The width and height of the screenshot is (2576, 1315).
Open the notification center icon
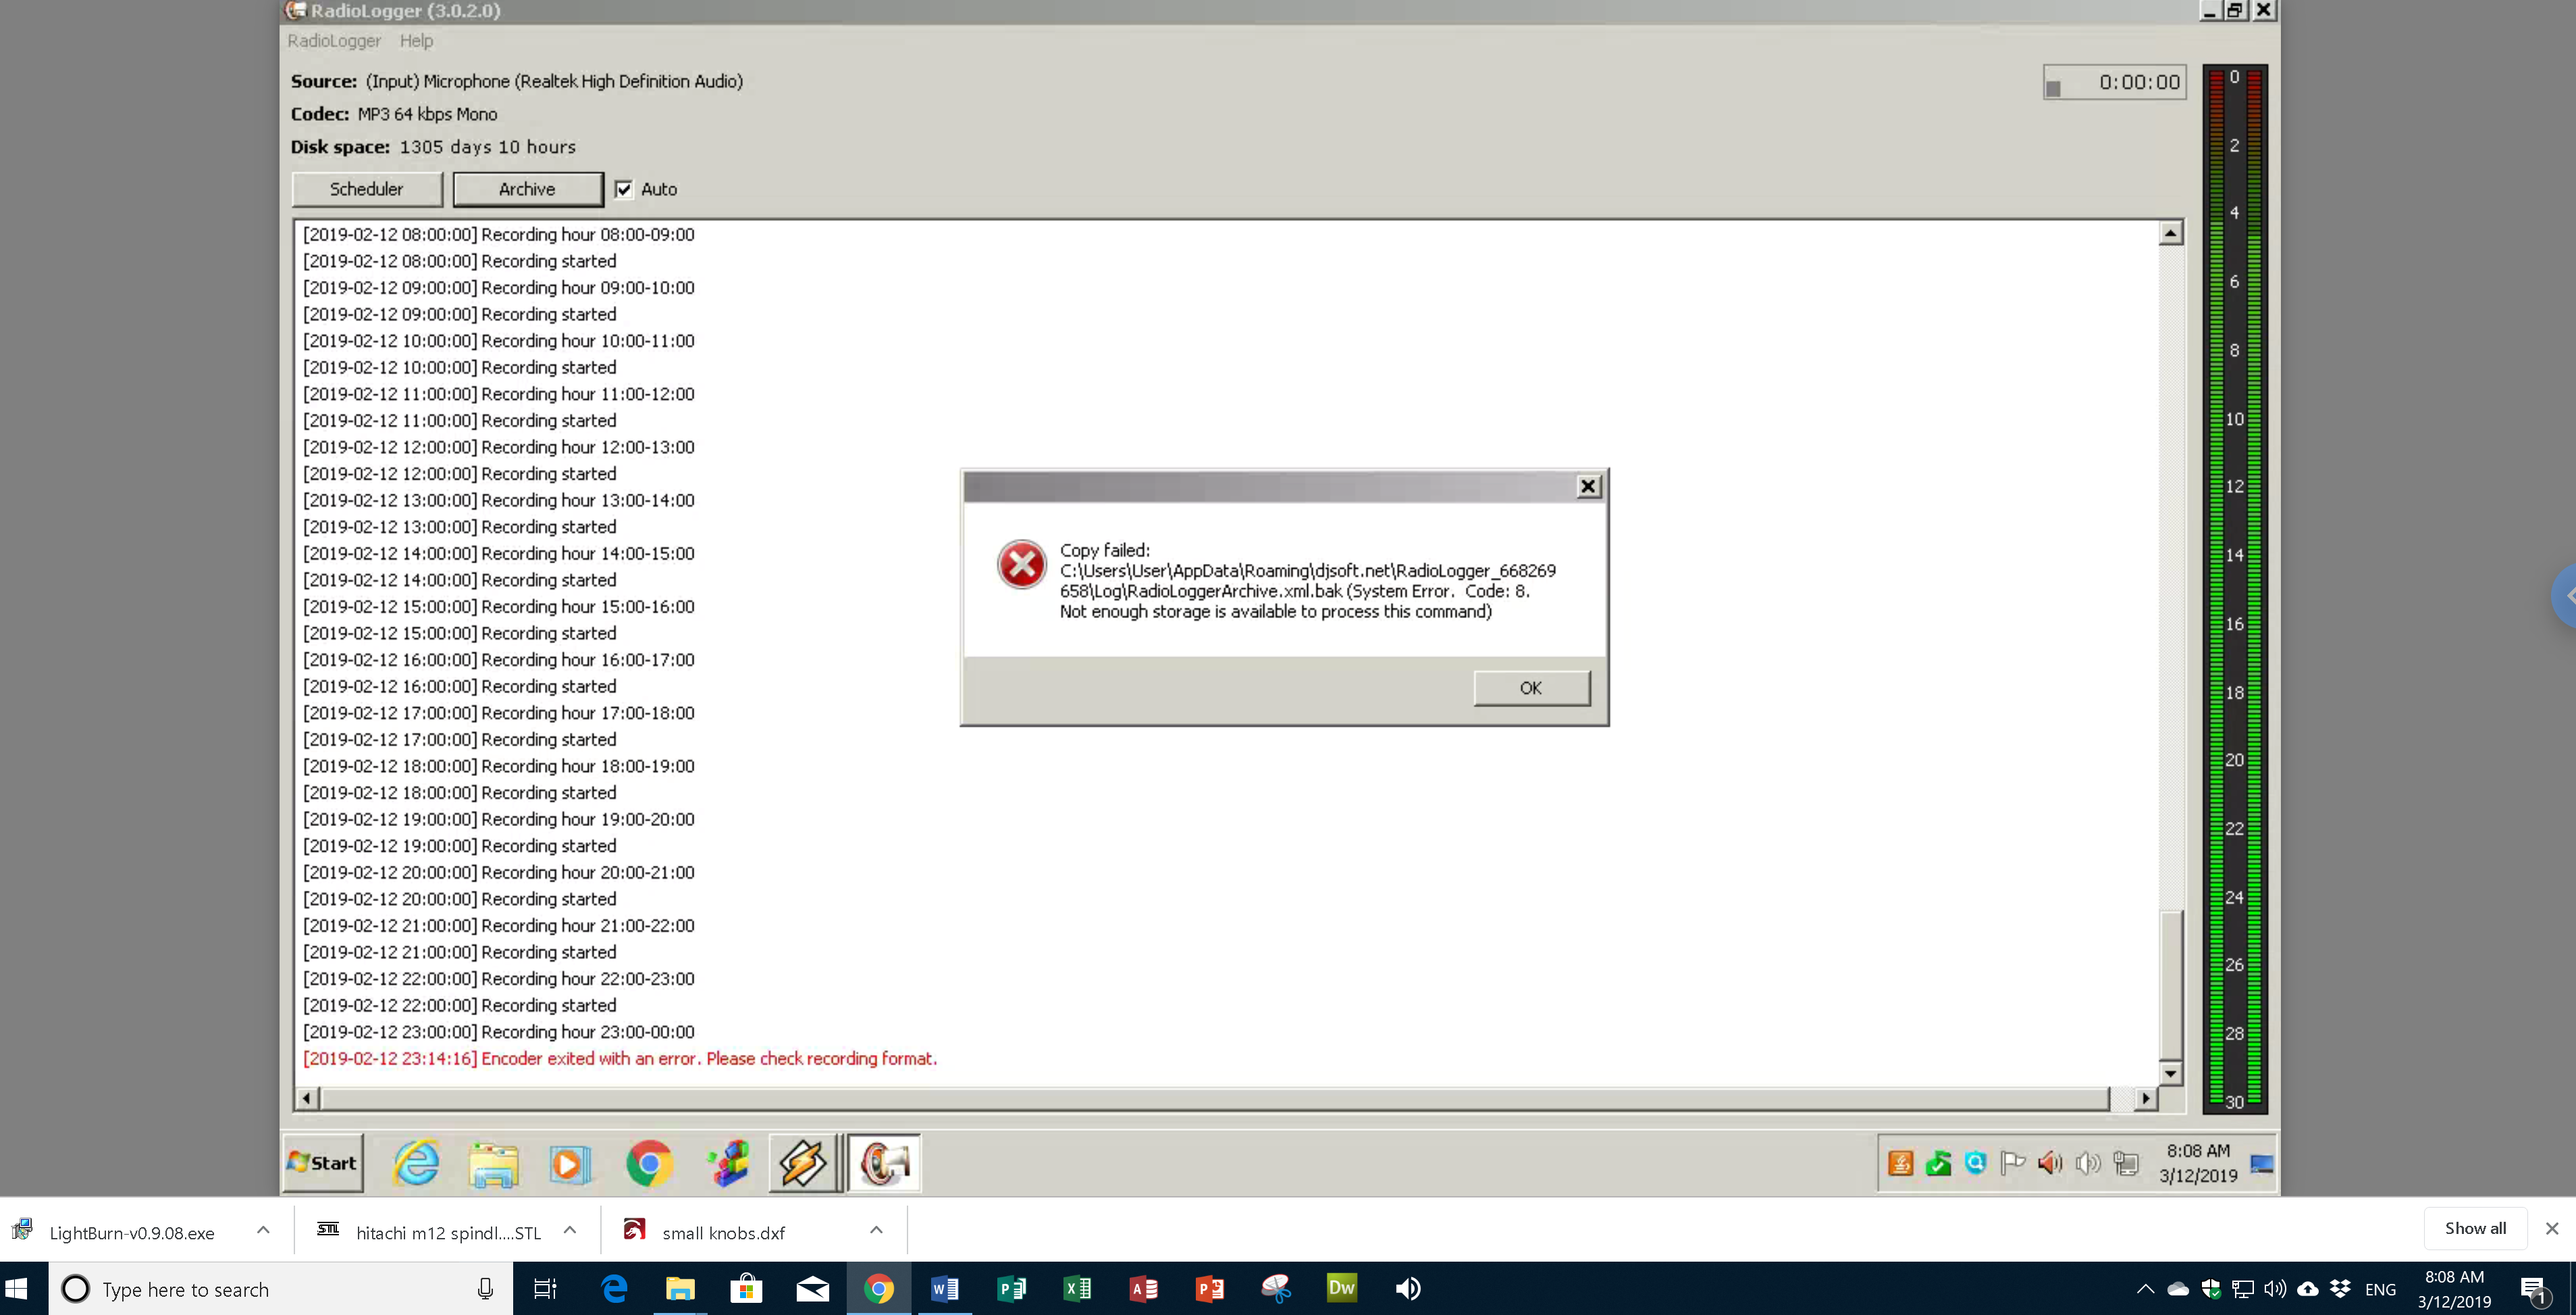[x=2533, y=1290]
